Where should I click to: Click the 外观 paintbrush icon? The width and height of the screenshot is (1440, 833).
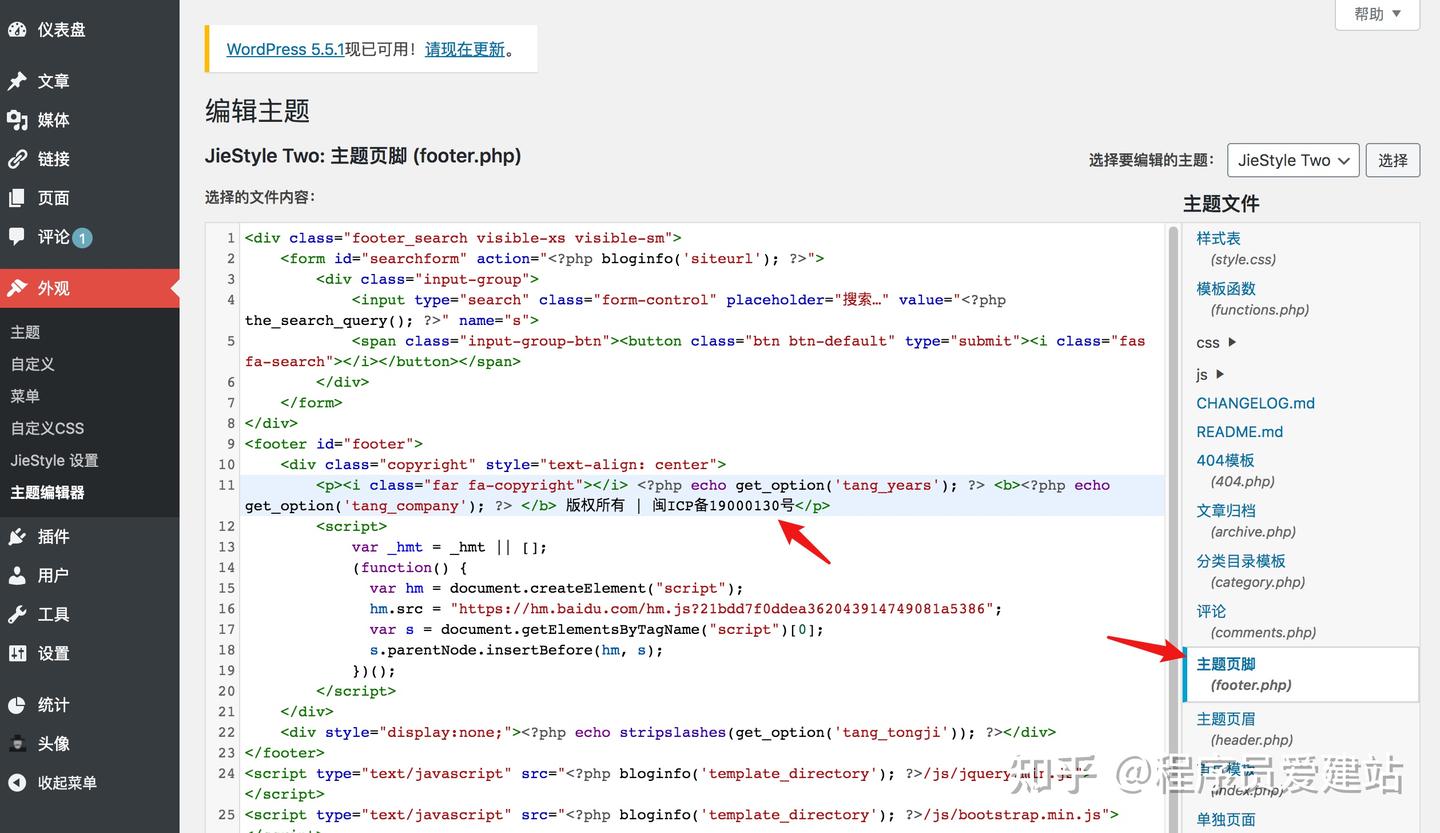[17, 288]
